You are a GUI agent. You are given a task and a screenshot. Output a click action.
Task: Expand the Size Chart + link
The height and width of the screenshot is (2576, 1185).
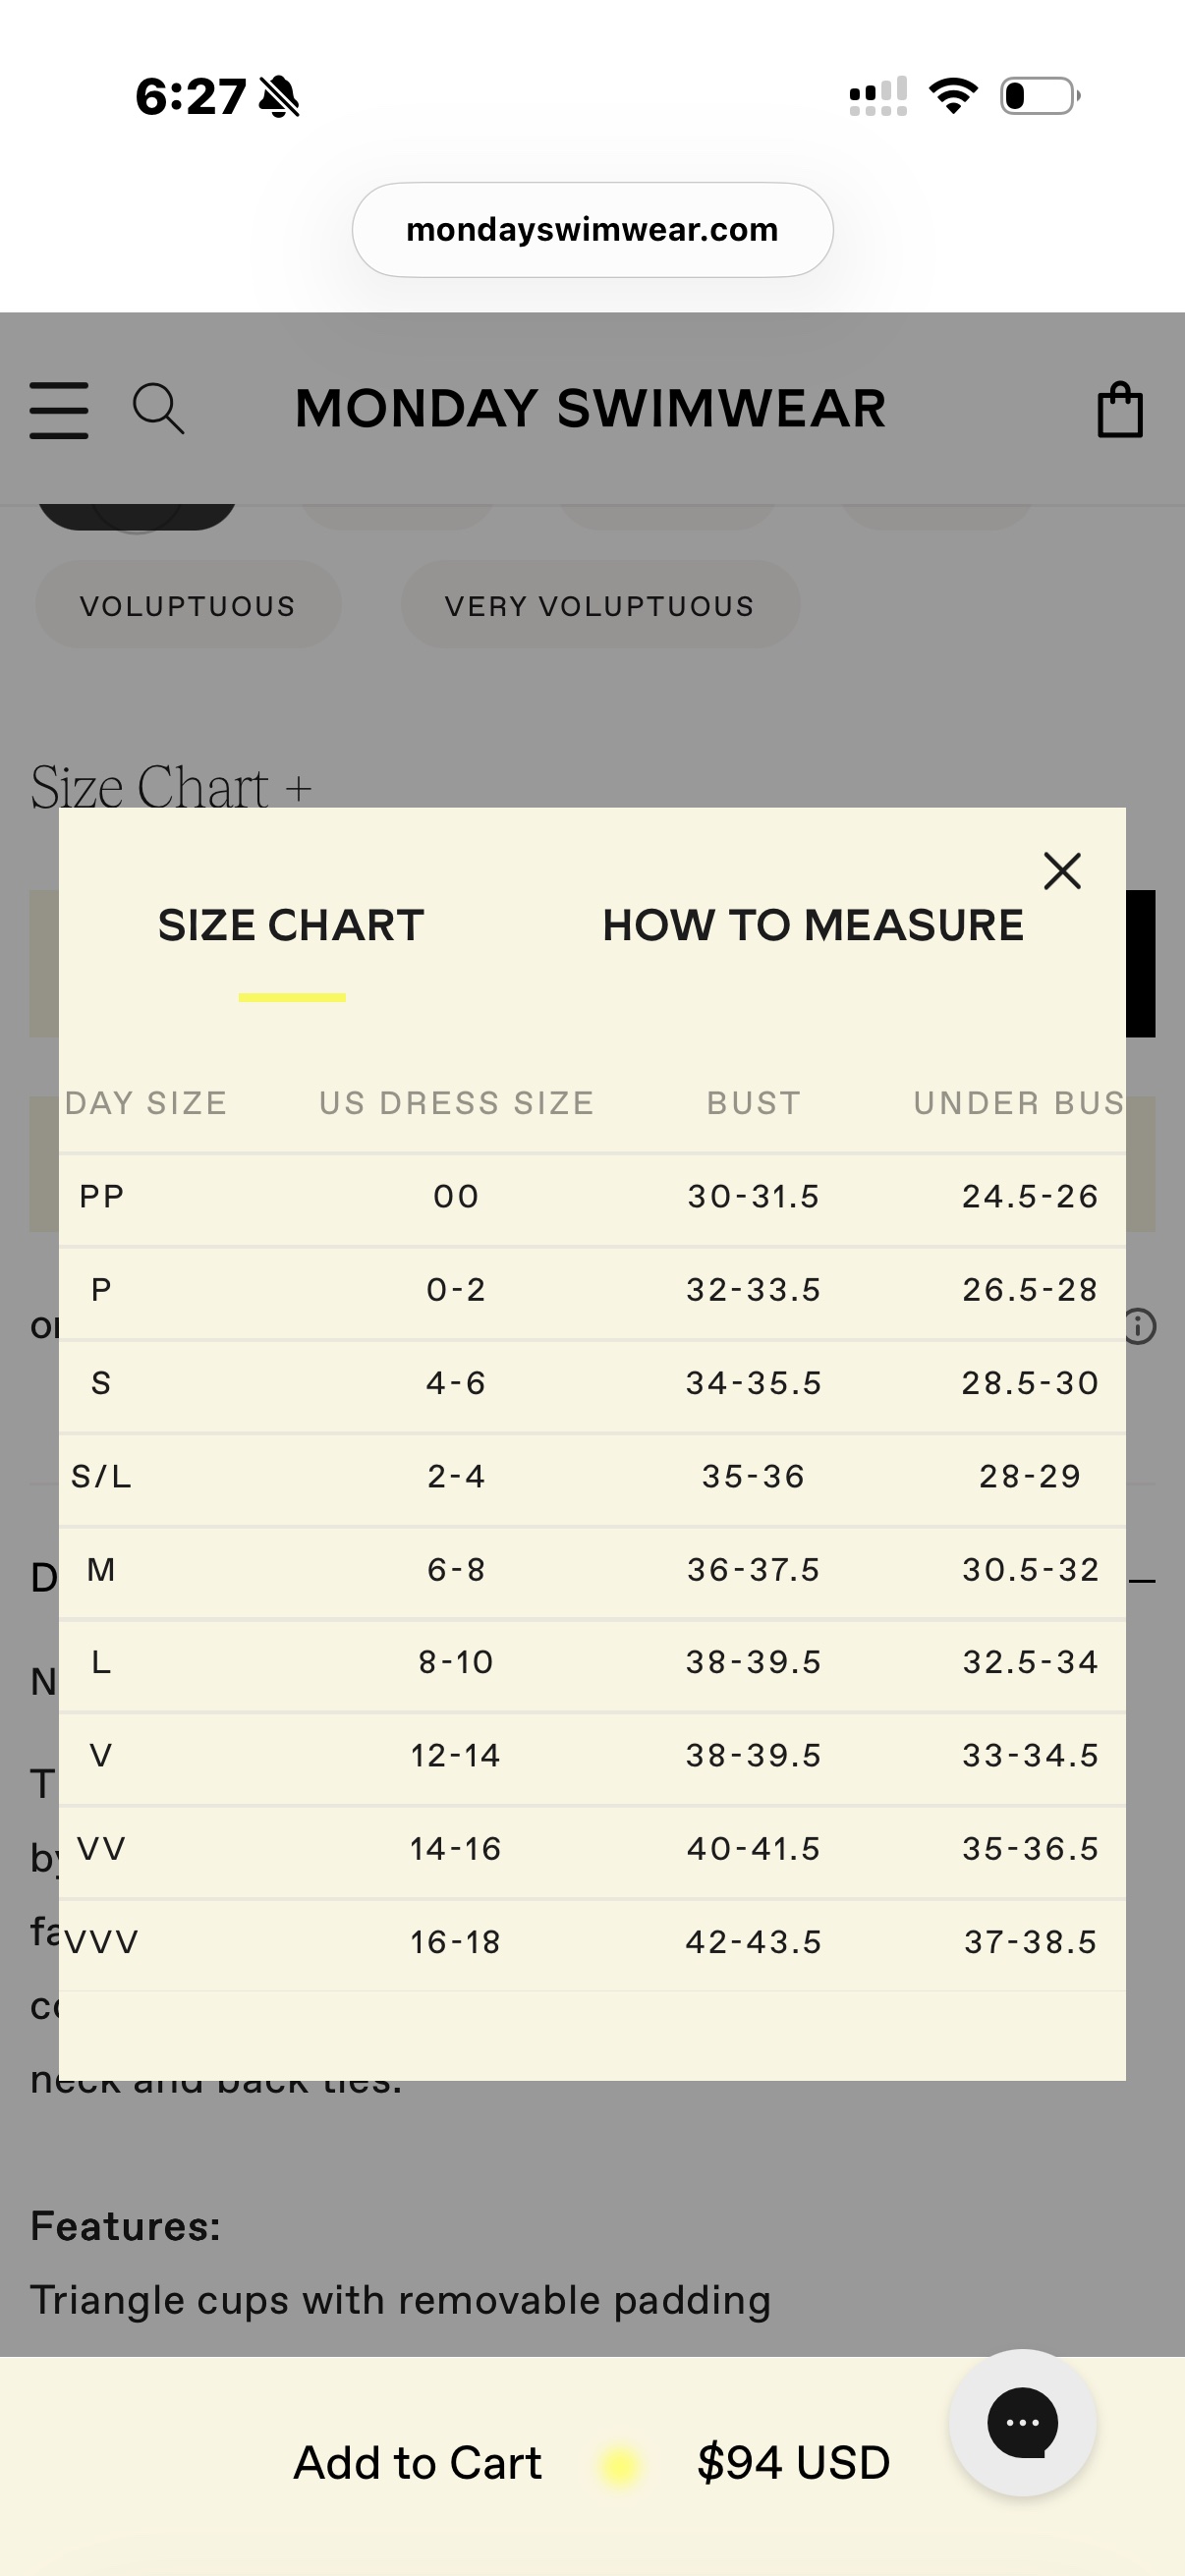171,787
